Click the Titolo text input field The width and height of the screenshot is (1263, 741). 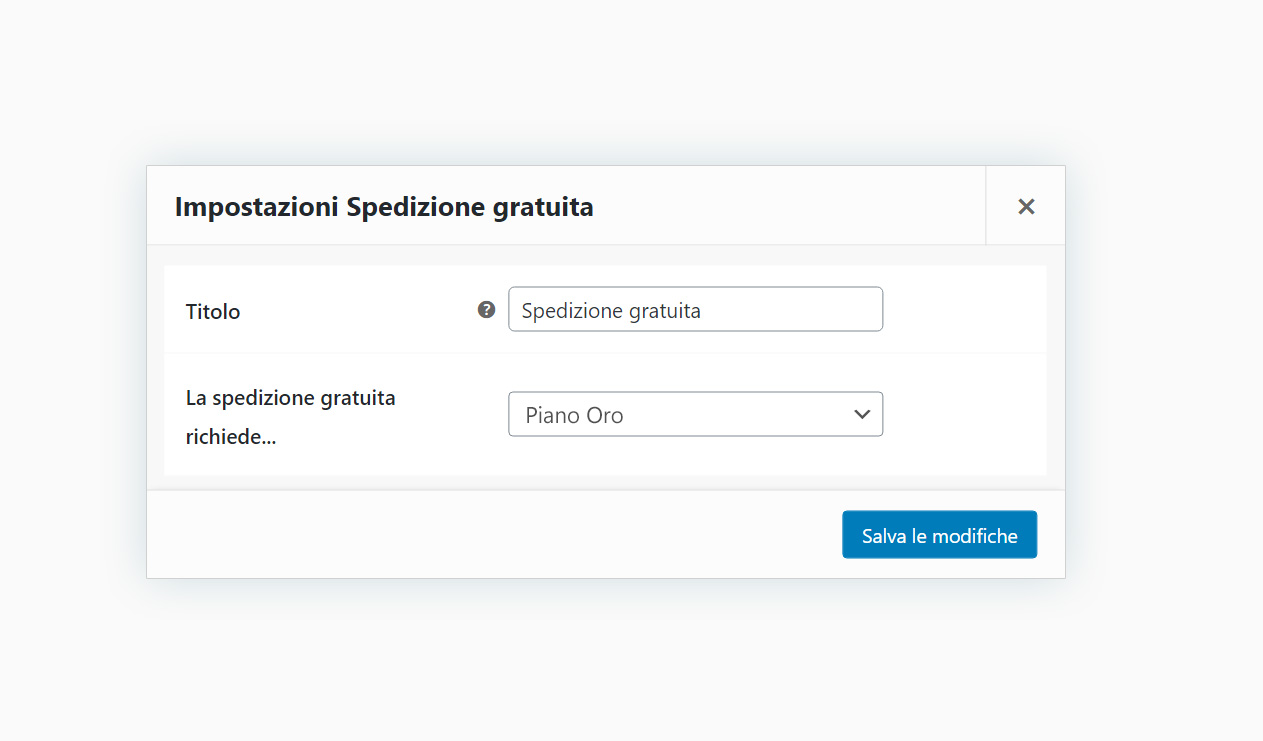[x=695, y=310]
